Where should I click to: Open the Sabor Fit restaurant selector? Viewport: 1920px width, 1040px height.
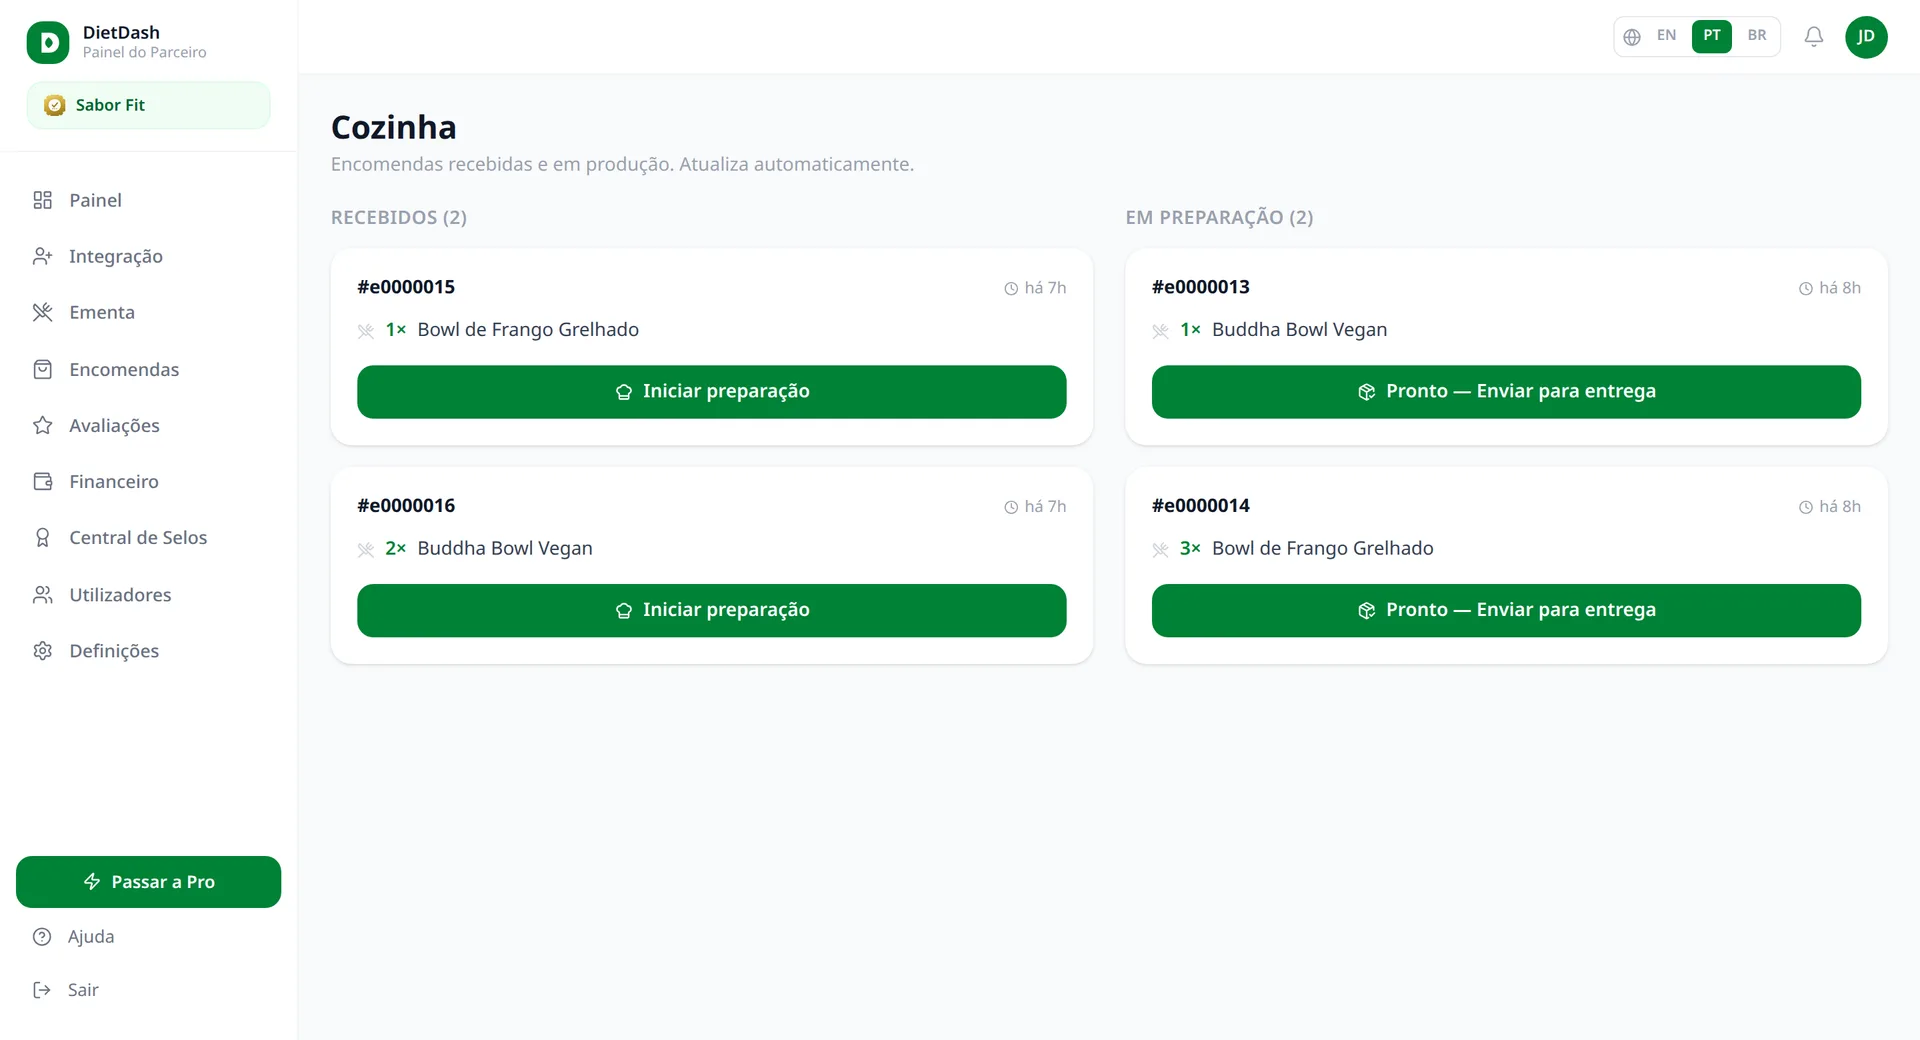click(x=148, y=105)
